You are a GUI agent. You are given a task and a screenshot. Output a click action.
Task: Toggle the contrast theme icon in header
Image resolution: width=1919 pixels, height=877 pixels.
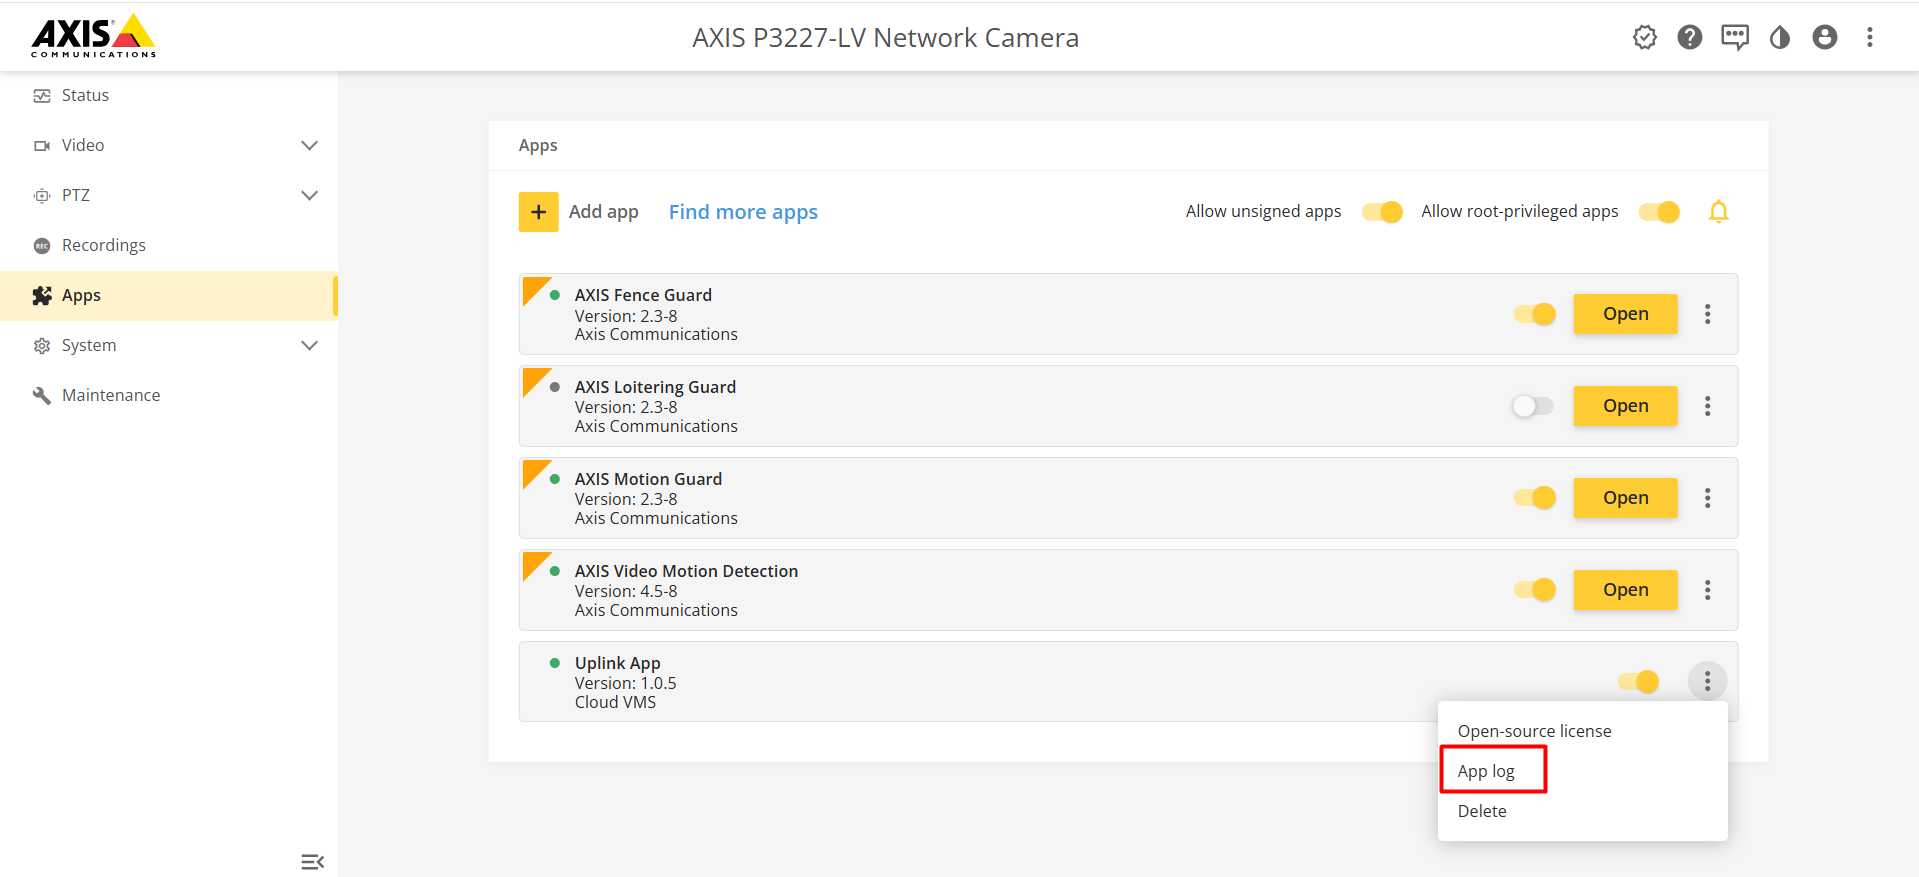1779,38
